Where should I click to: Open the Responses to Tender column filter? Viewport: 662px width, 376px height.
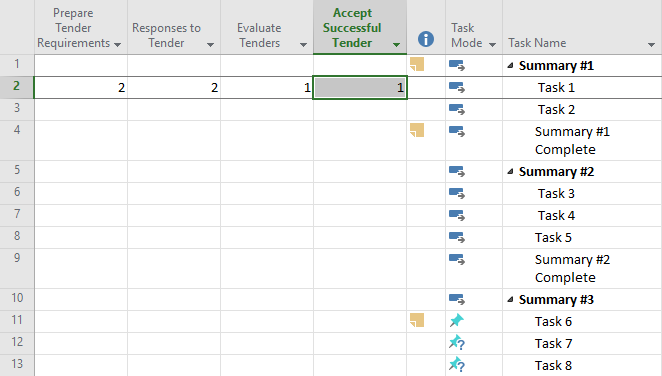pos(210,44)
